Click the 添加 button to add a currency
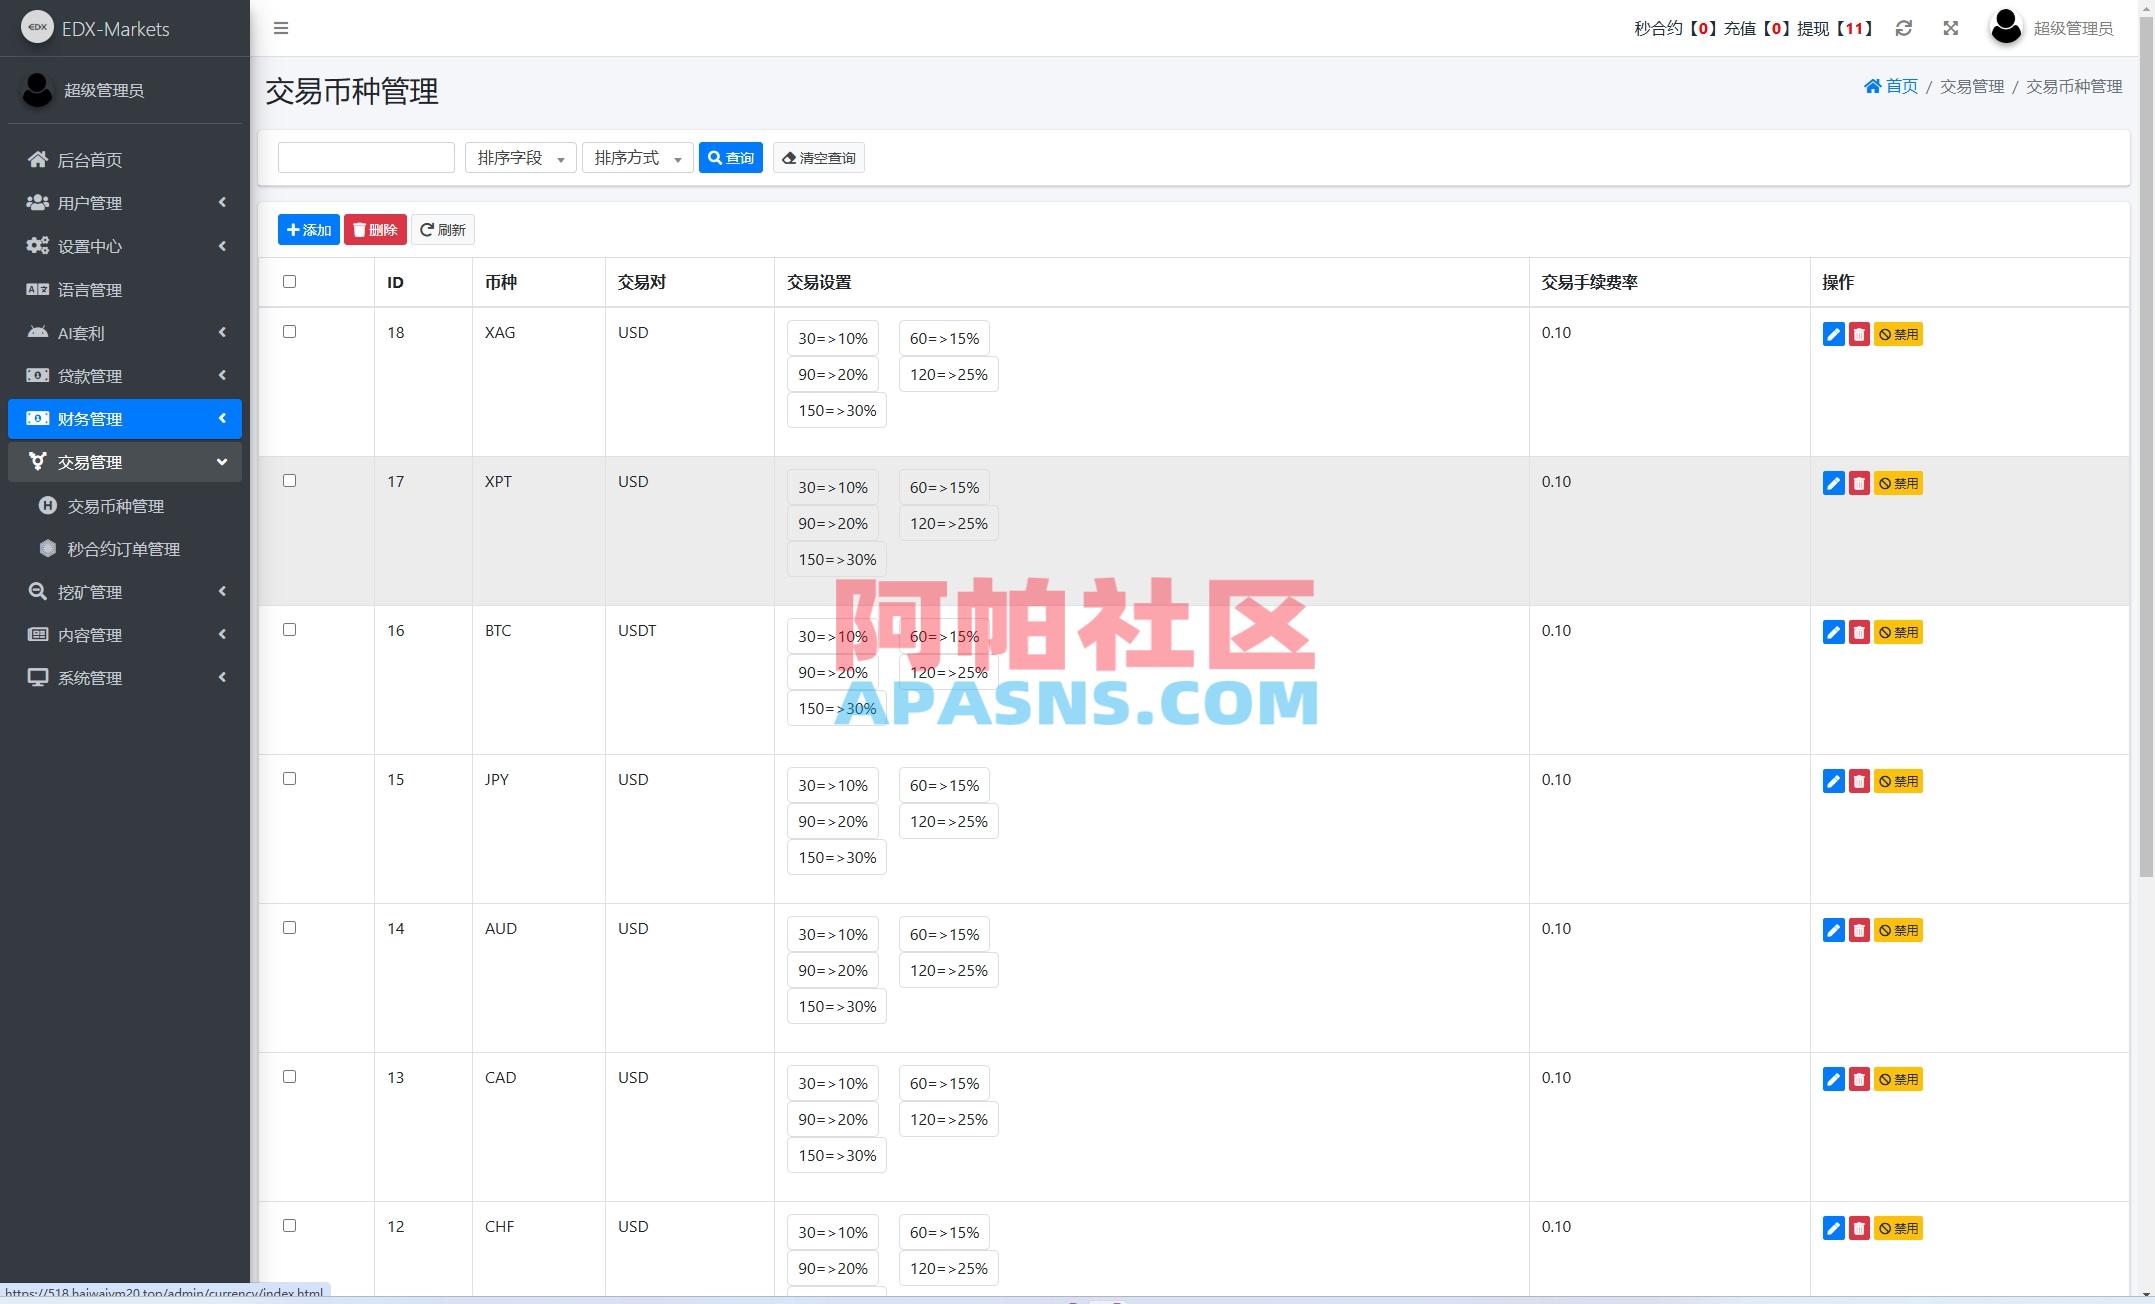 click(x=308, y=229)
